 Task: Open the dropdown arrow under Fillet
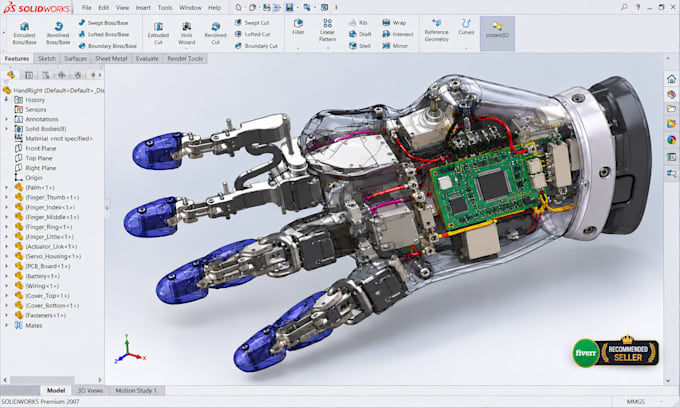(x=298, y=49)
